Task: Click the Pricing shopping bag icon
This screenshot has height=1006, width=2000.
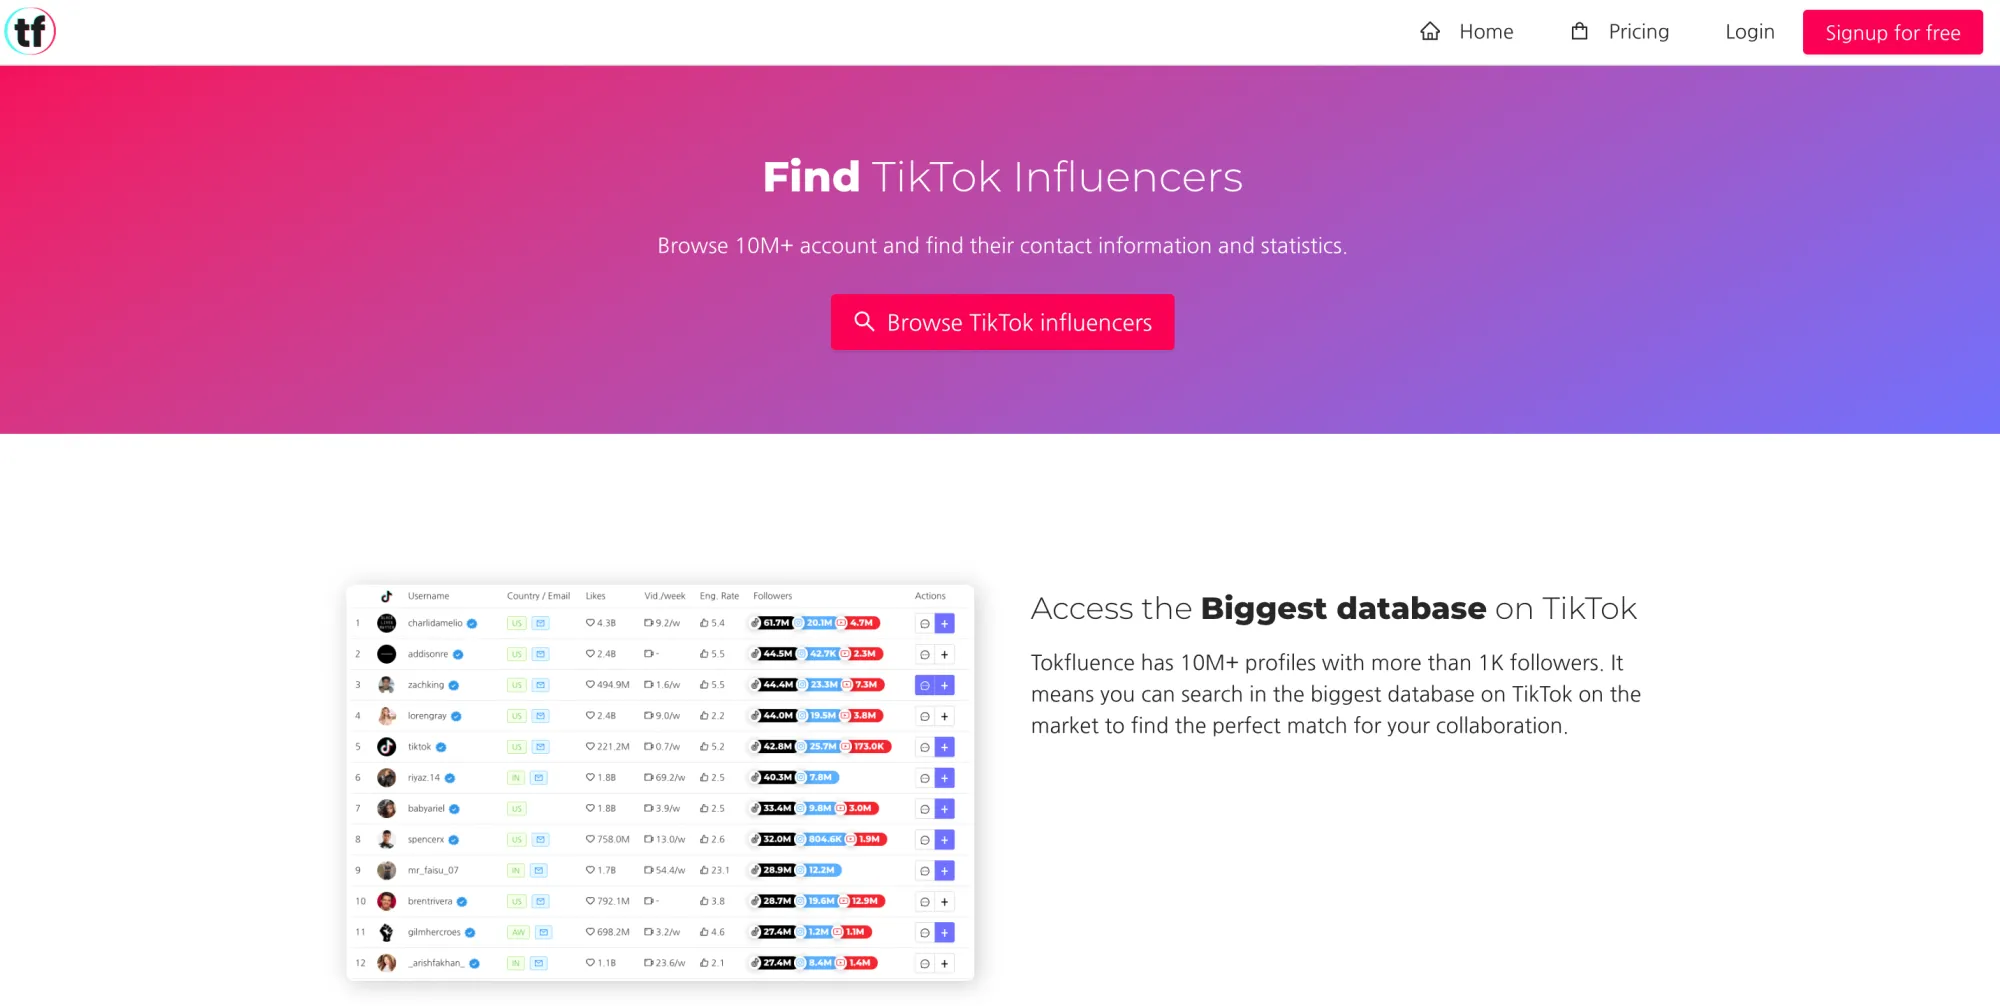Action: pos(1580,32)
